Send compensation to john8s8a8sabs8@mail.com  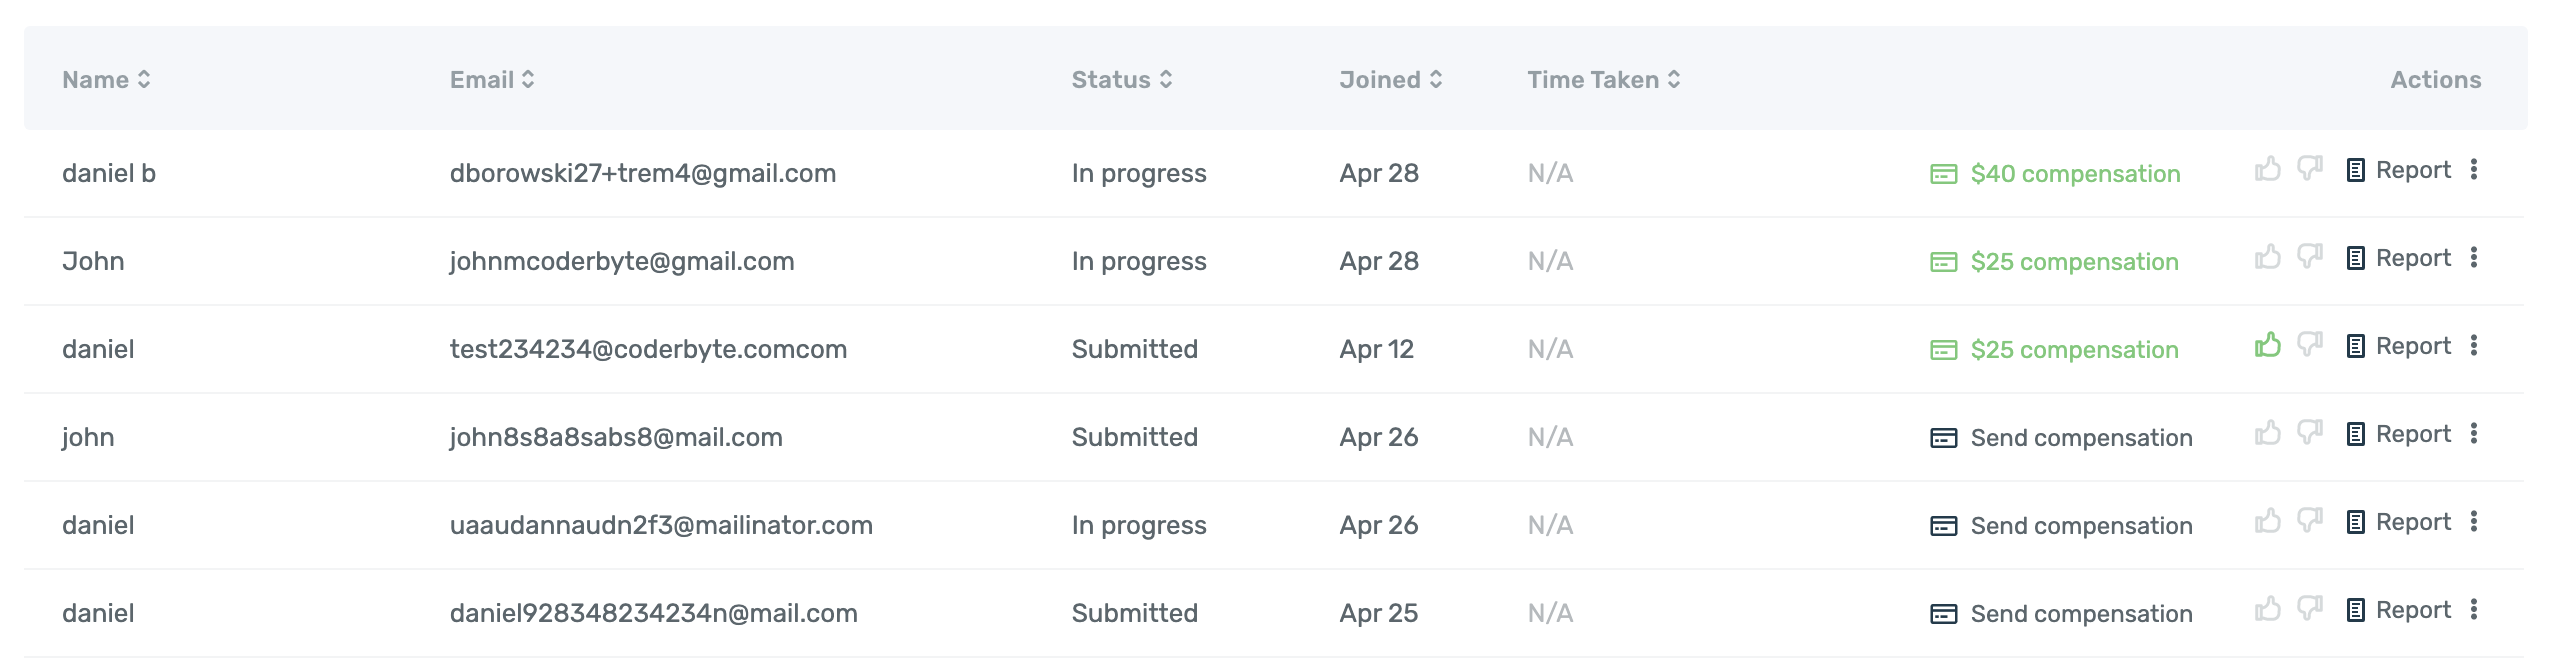(2061, 438)
